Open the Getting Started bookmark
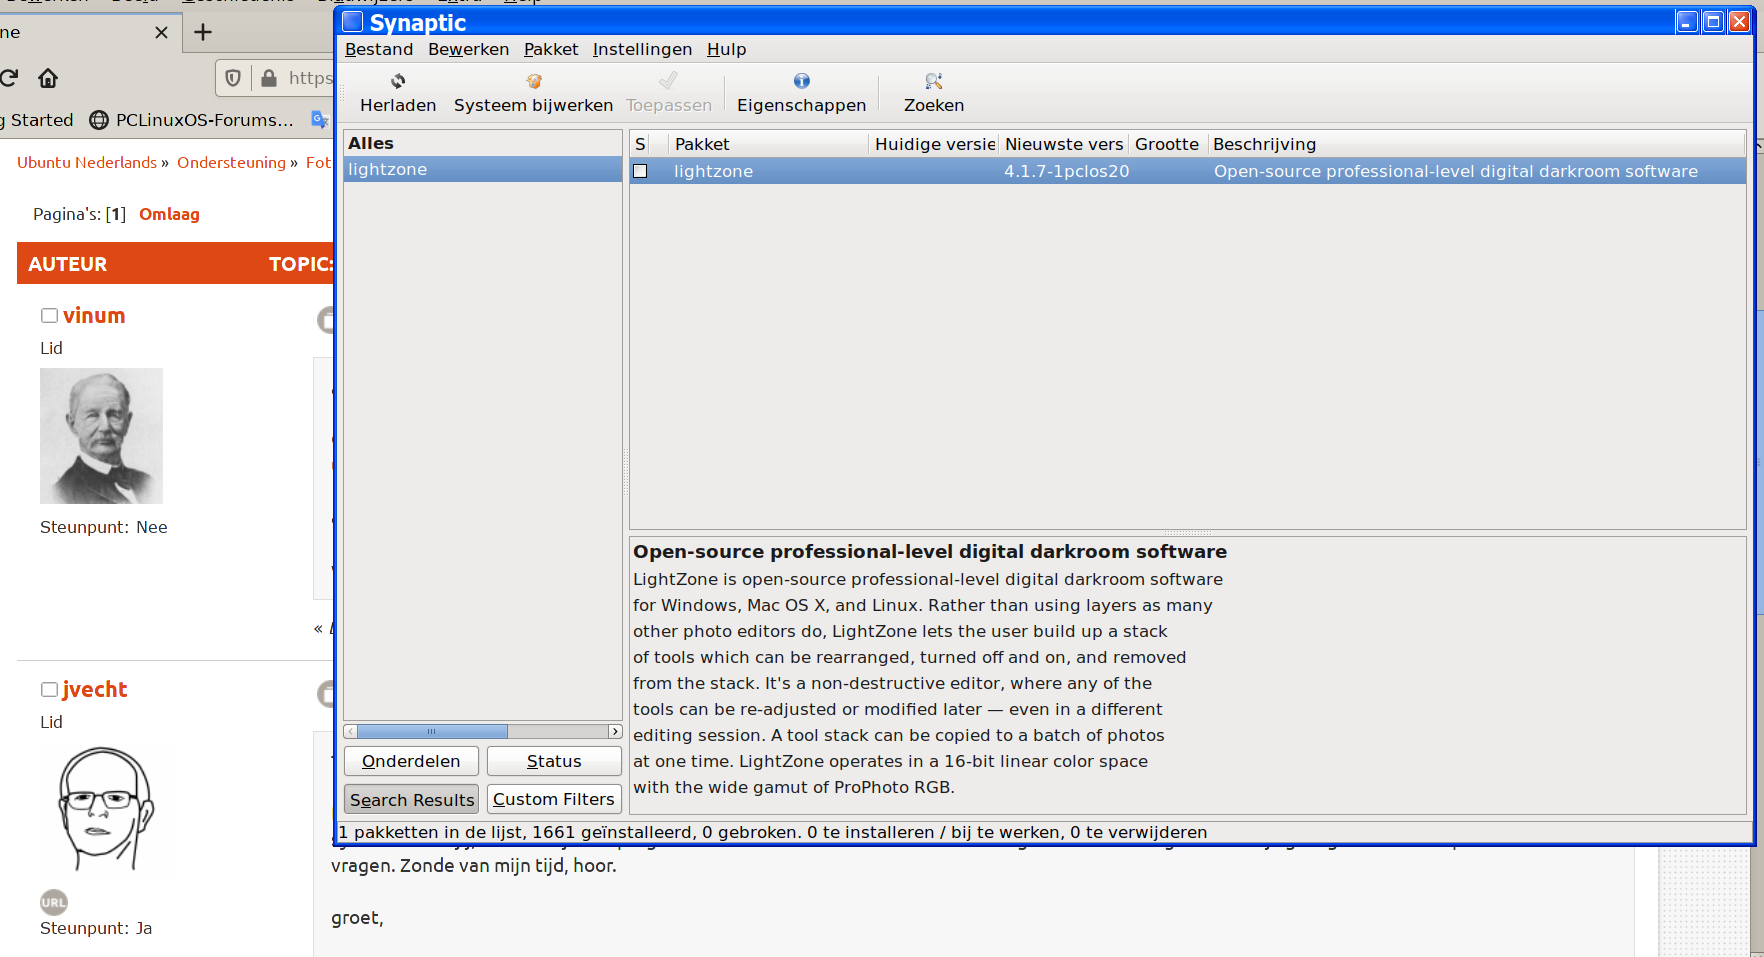Image resolution: width=1764 pixels, height=957 pixels. [x=37, y=120]
